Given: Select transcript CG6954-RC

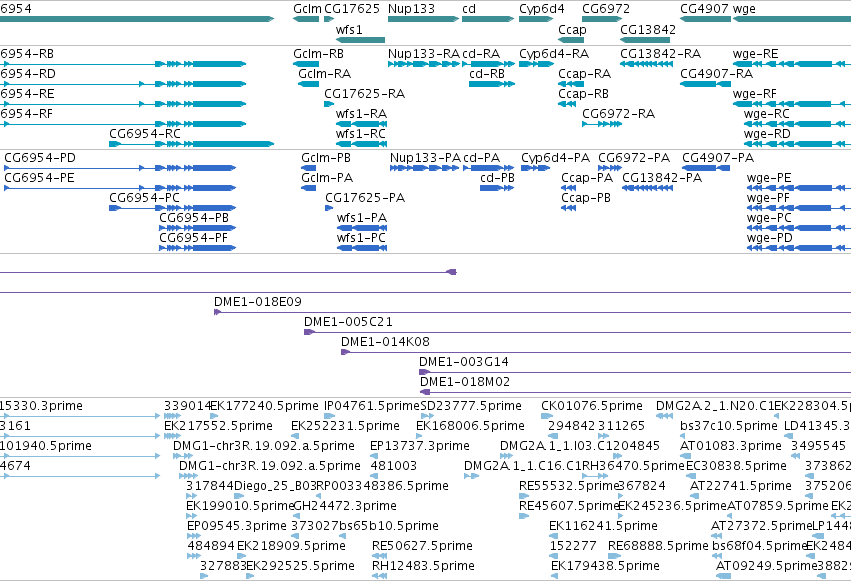Looking at the screenshot, I should (x=145, y=133).
